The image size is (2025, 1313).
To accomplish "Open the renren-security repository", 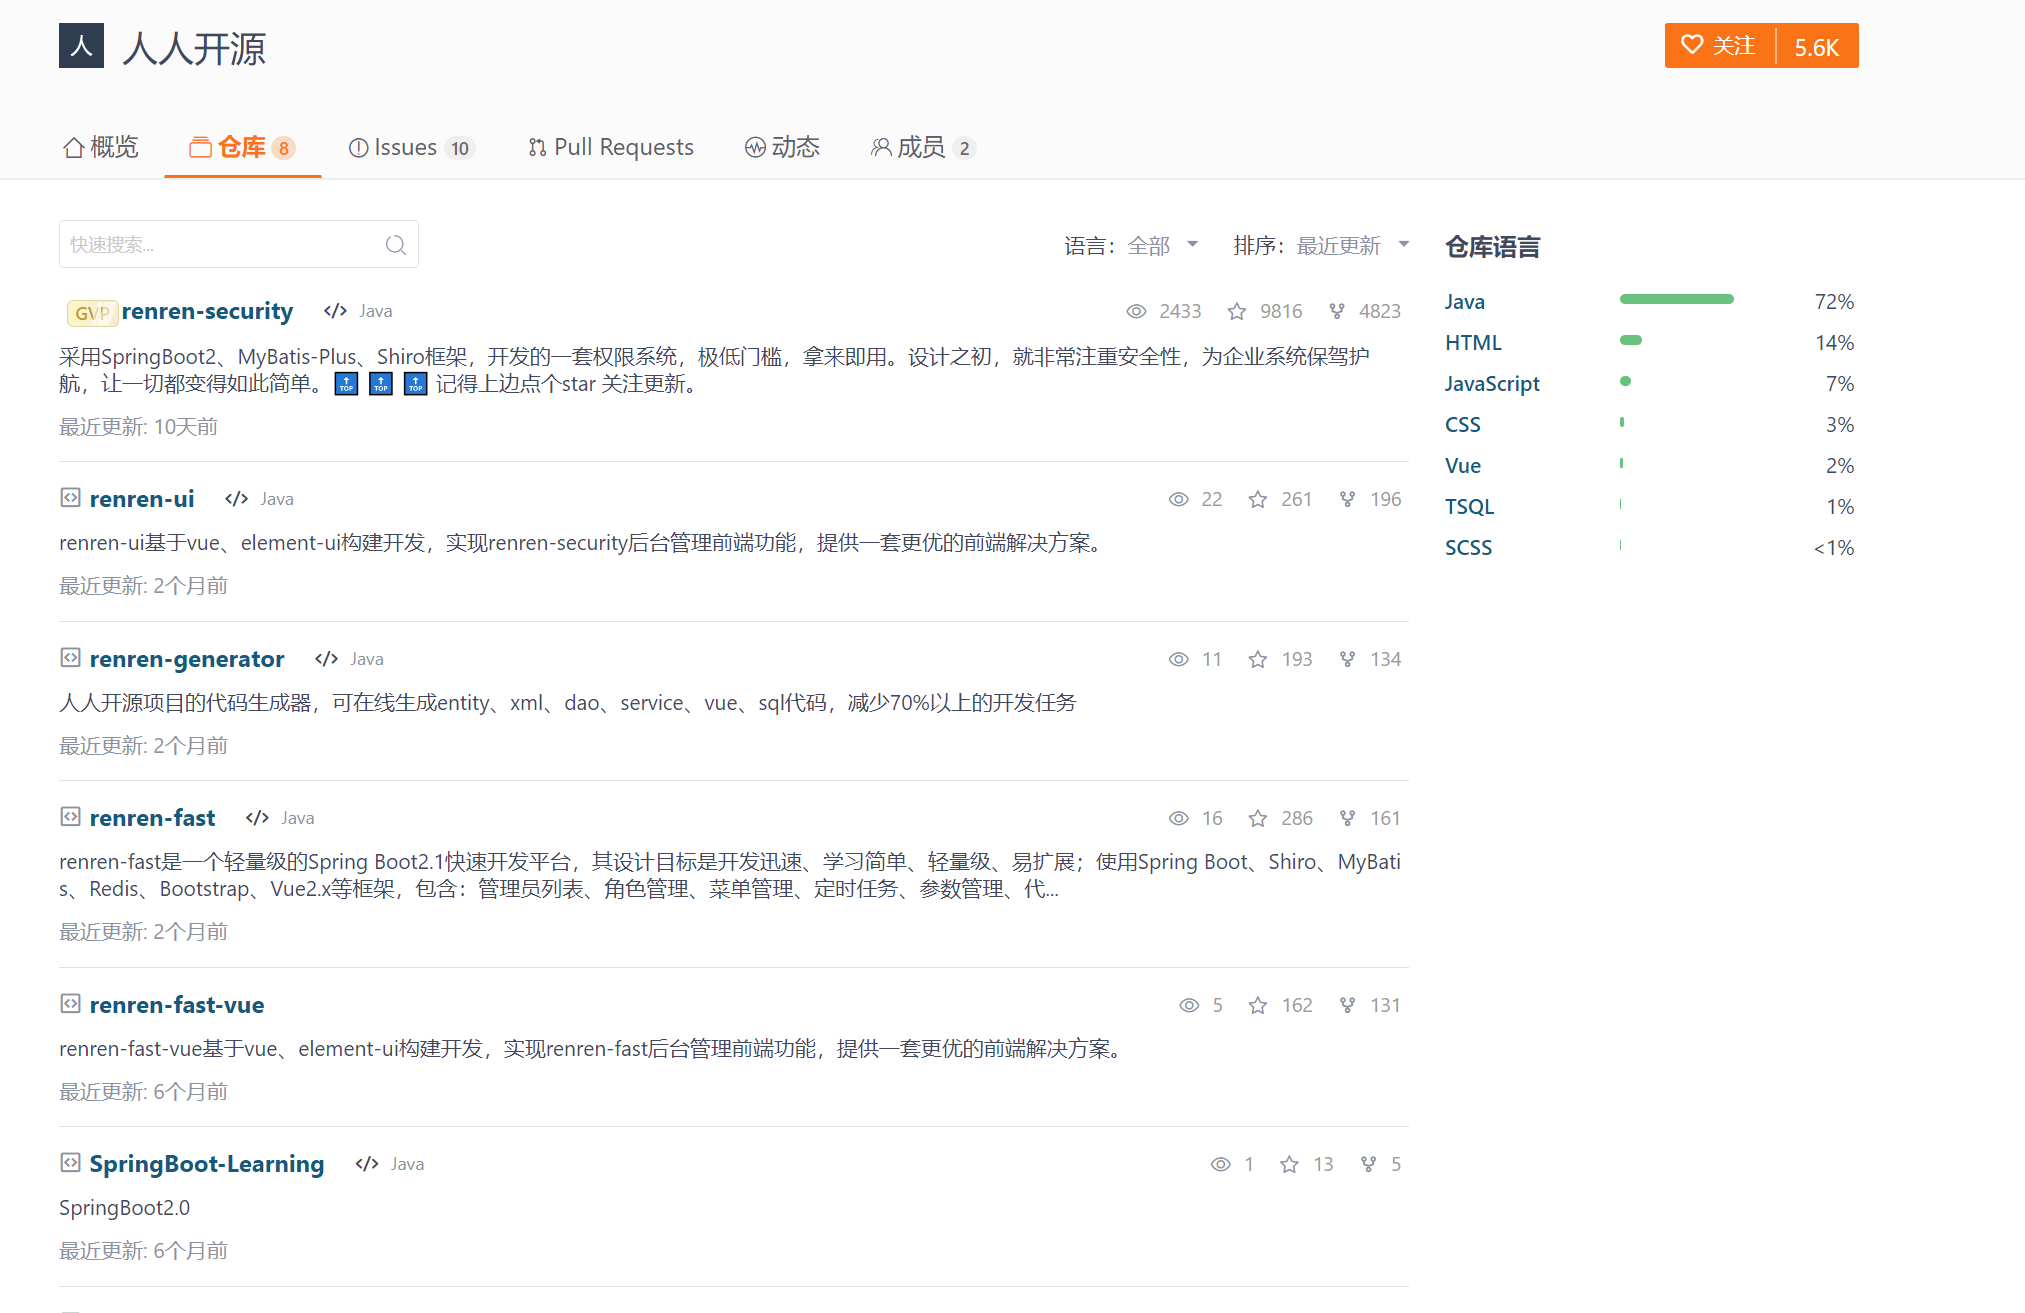I will point(207,311).
